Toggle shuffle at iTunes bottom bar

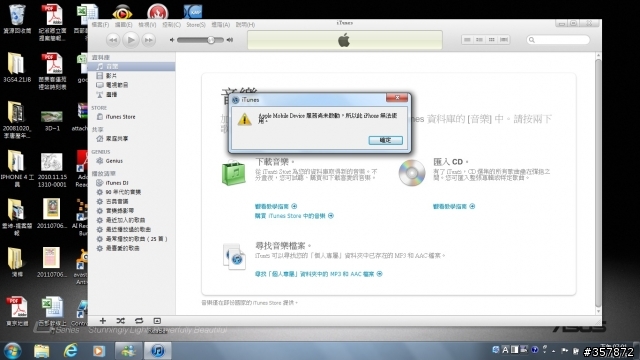click(120, 321)
